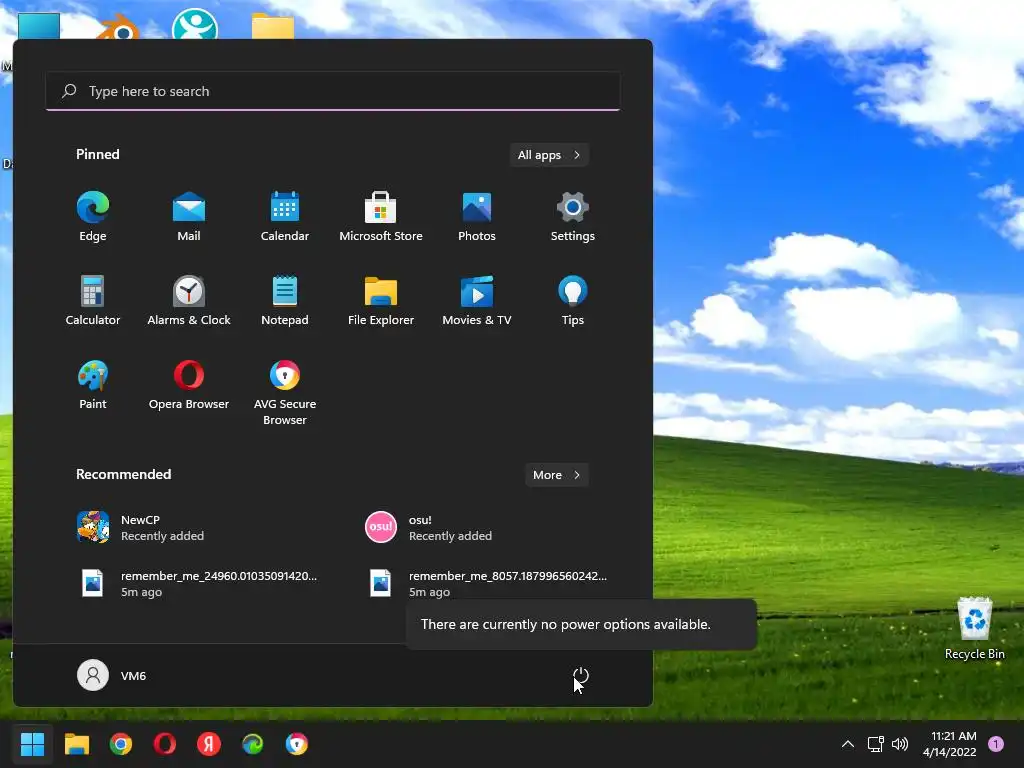Screen dimensions: 1024x768
Task: Open Settings from pinned apps
Action: click(x=573, y=216)
